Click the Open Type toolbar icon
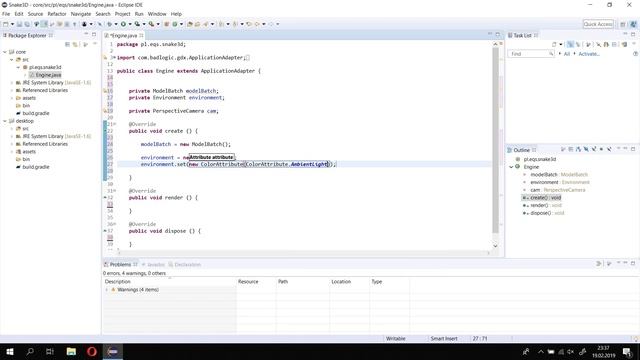The height and width of the screenshot is (360, 640). tap(190, 24)
